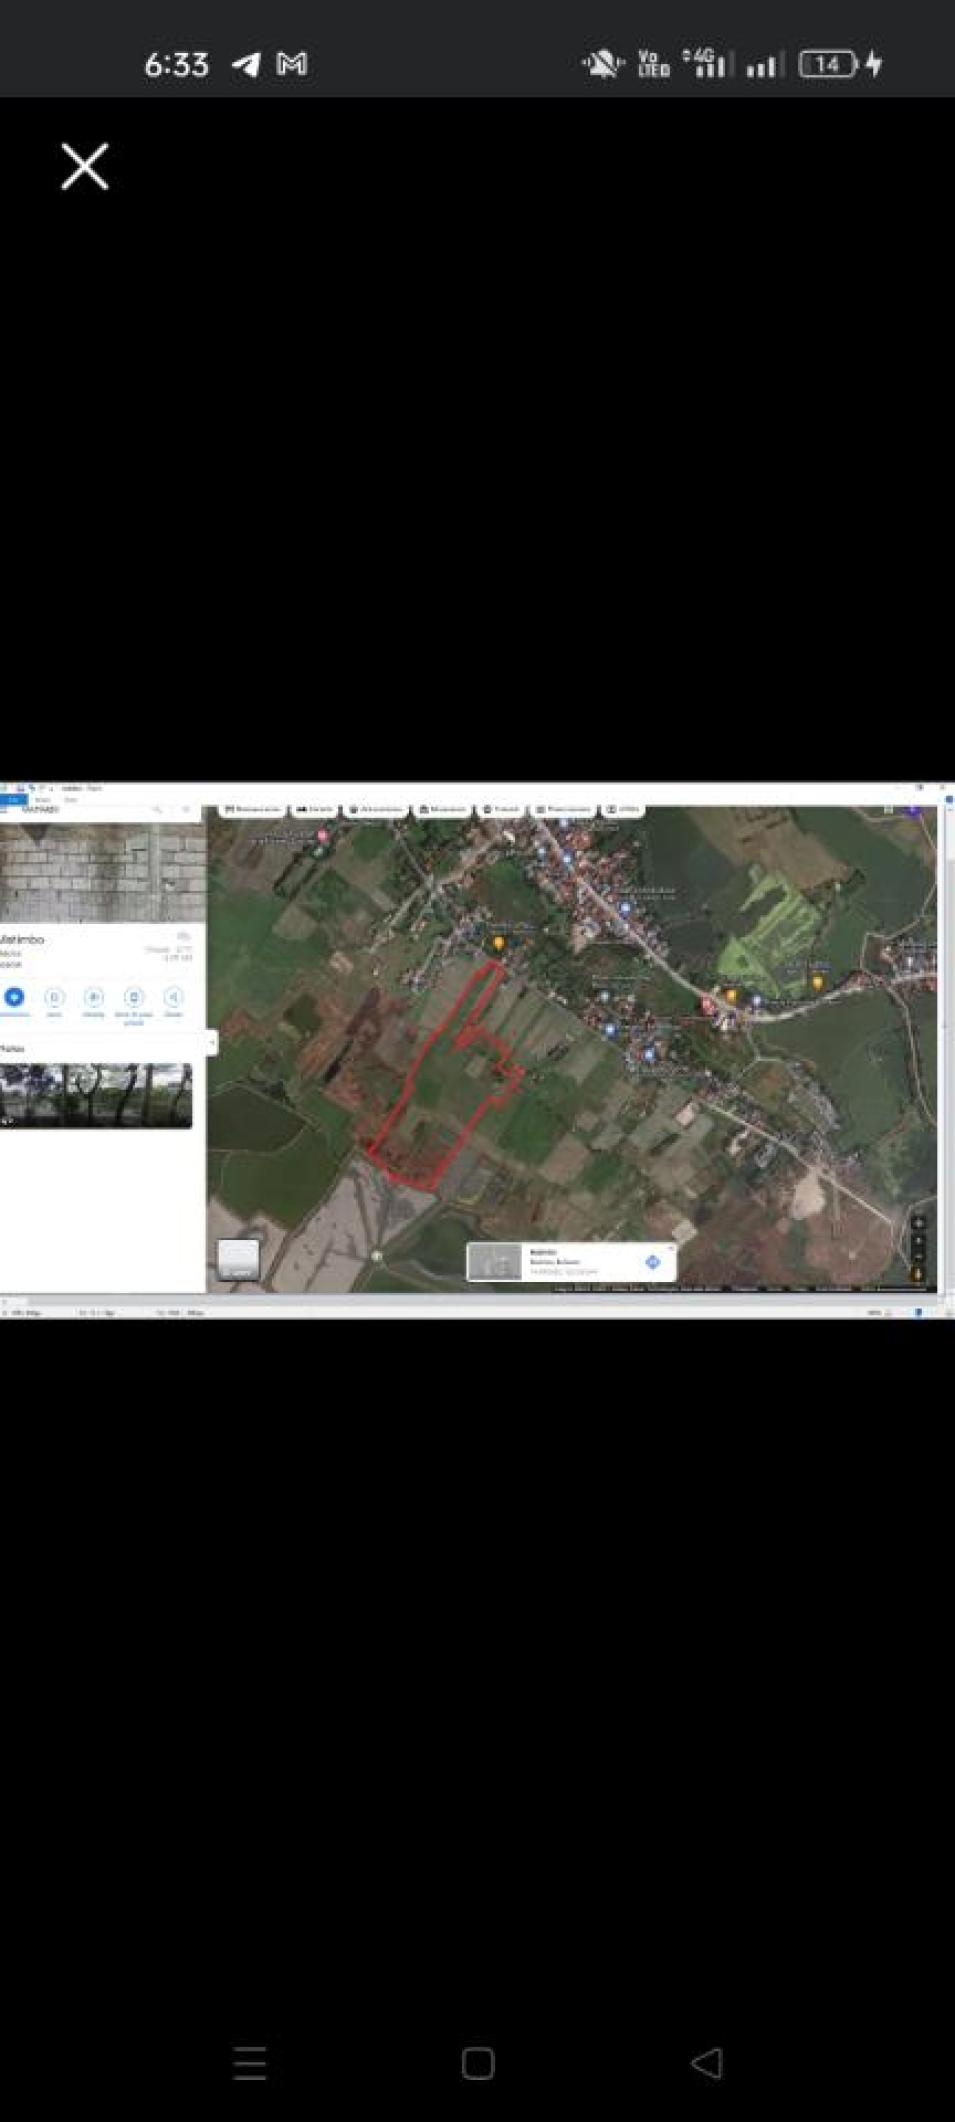Image resolution: width=955 pixels, height=2122 pixels.
Task: Select the Restaurants category chip
Action: 252,809
